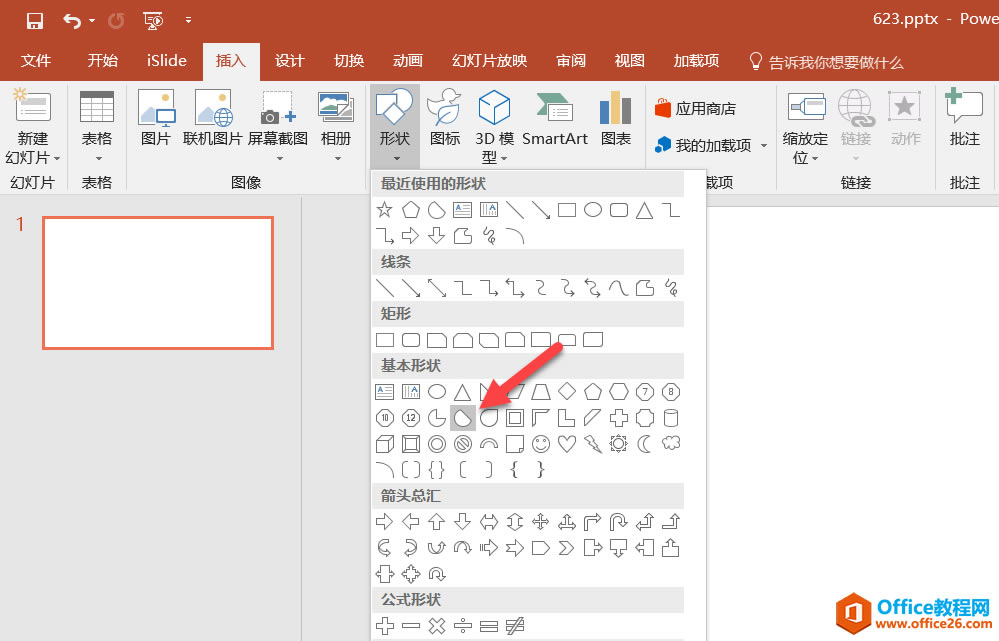Pick the rounded rectangle in rectangles section

click(x=411, y=340)
